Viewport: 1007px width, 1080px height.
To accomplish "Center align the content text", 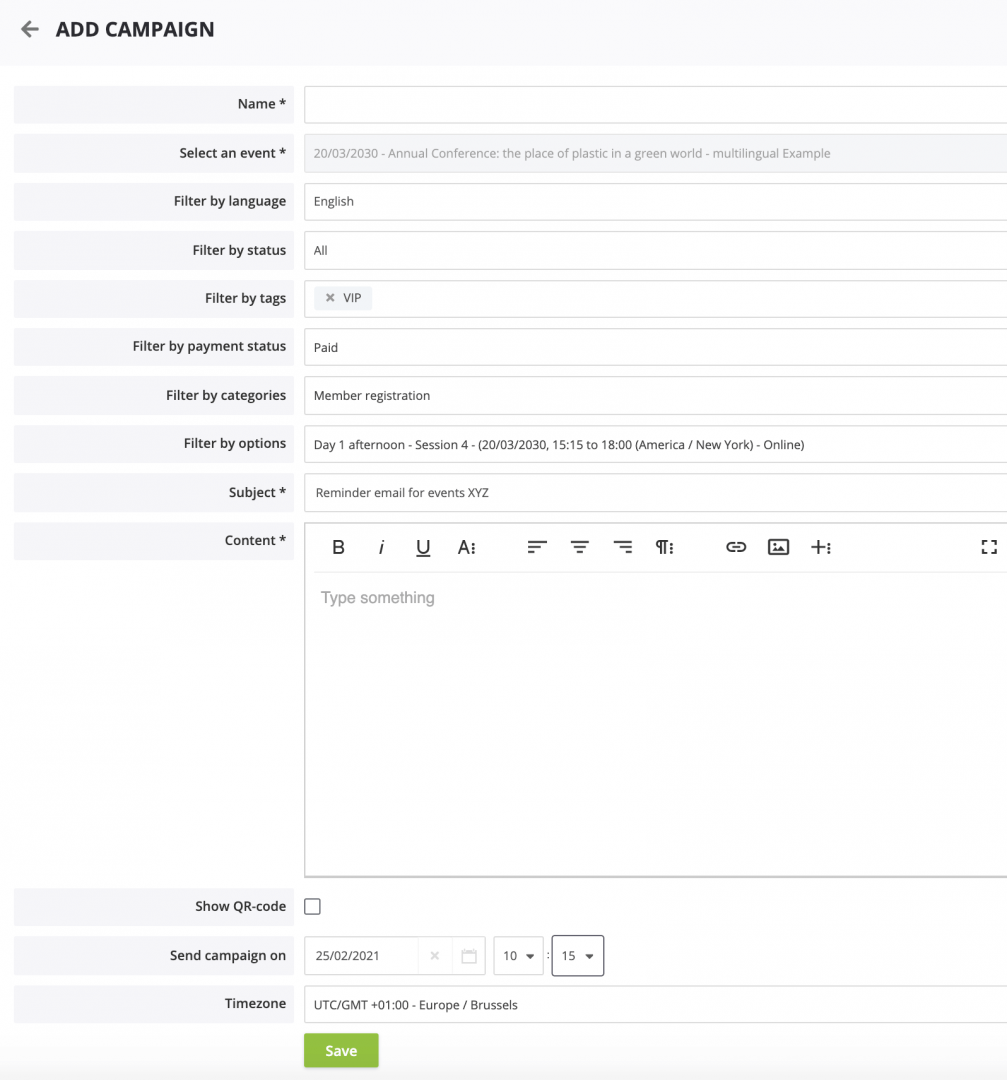I will (x=580, y=547).
